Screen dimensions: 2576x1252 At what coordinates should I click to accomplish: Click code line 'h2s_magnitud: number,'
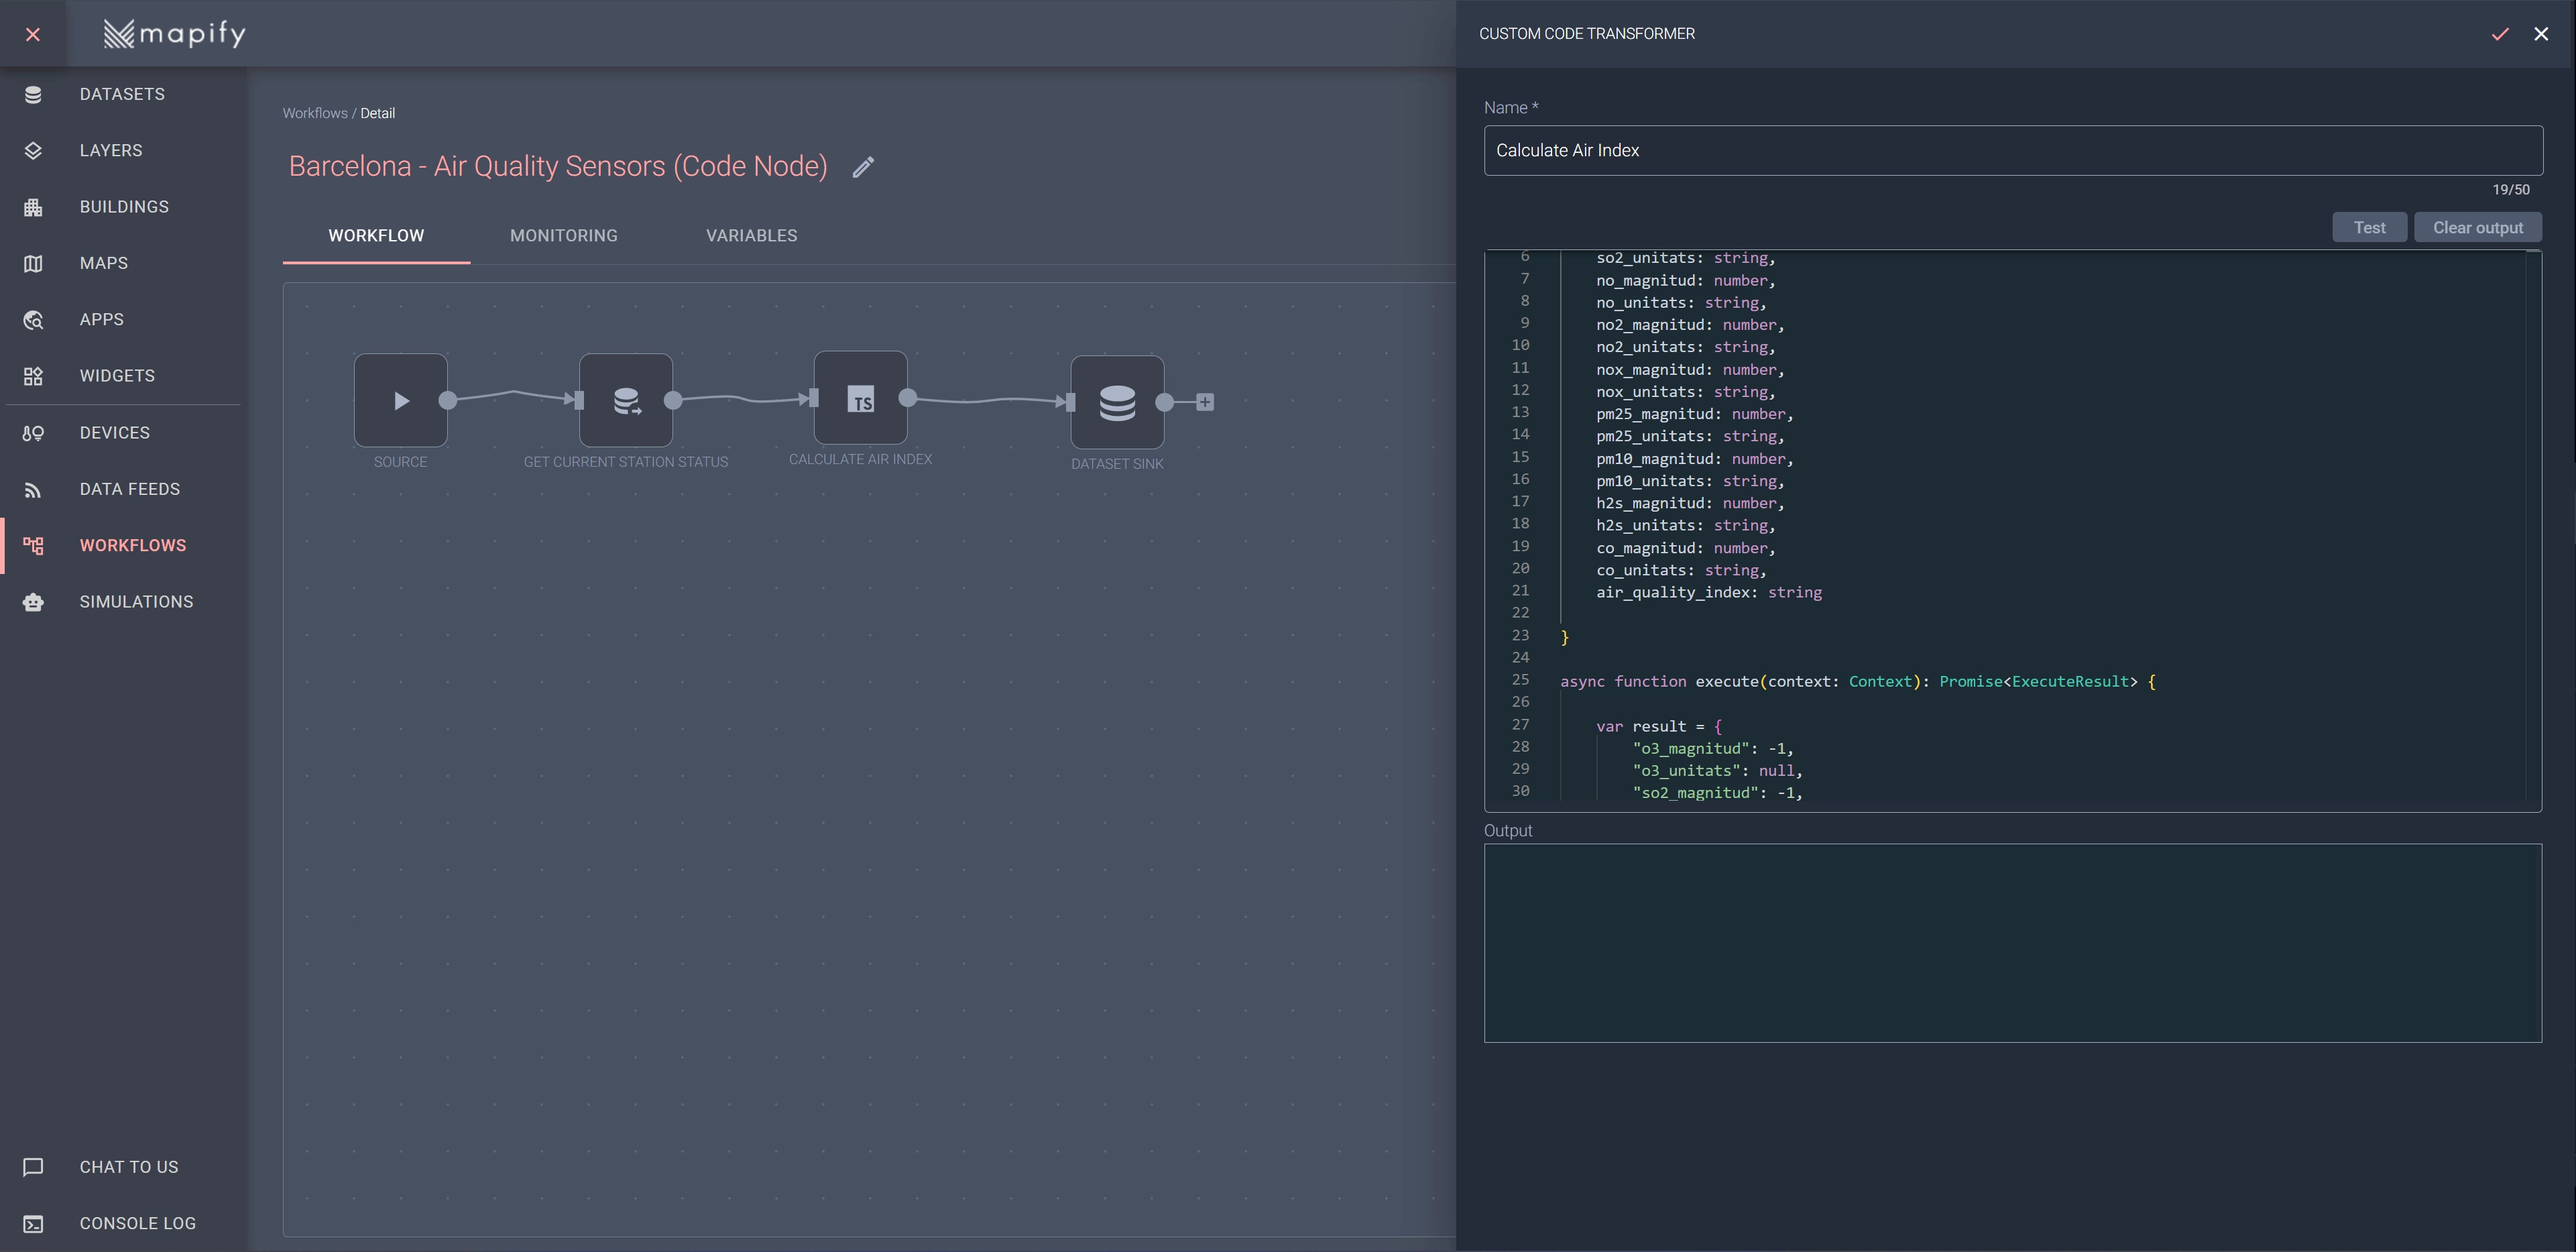1690,503
